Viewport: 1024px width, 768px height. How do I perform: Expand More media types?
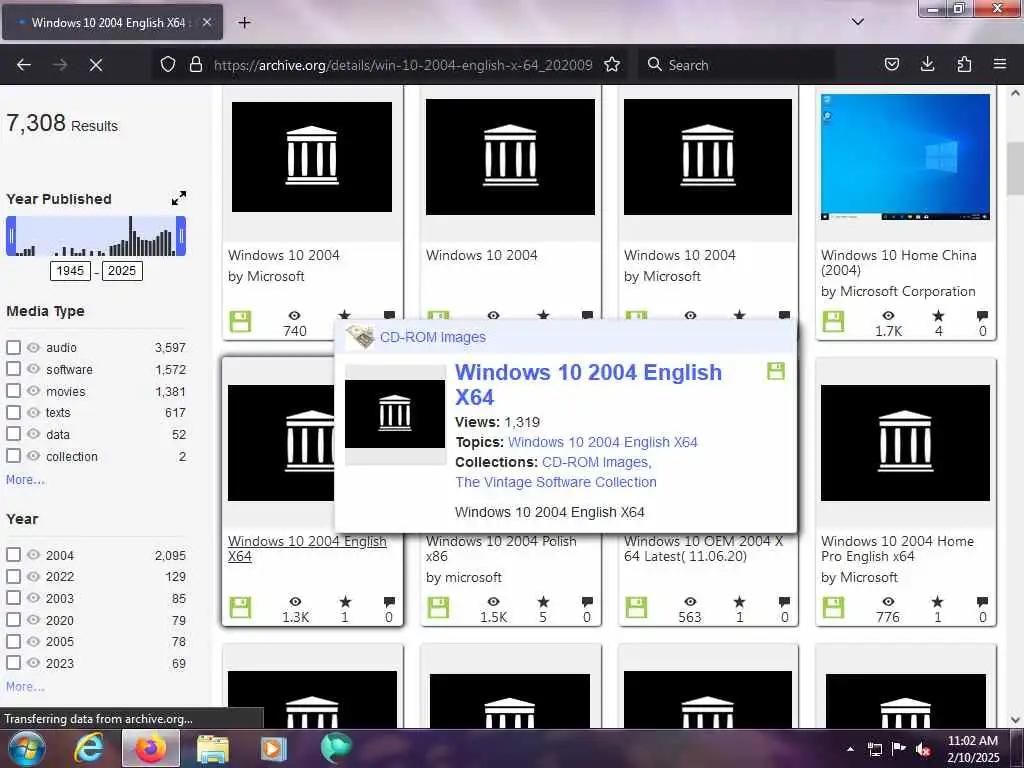point(25,480)
